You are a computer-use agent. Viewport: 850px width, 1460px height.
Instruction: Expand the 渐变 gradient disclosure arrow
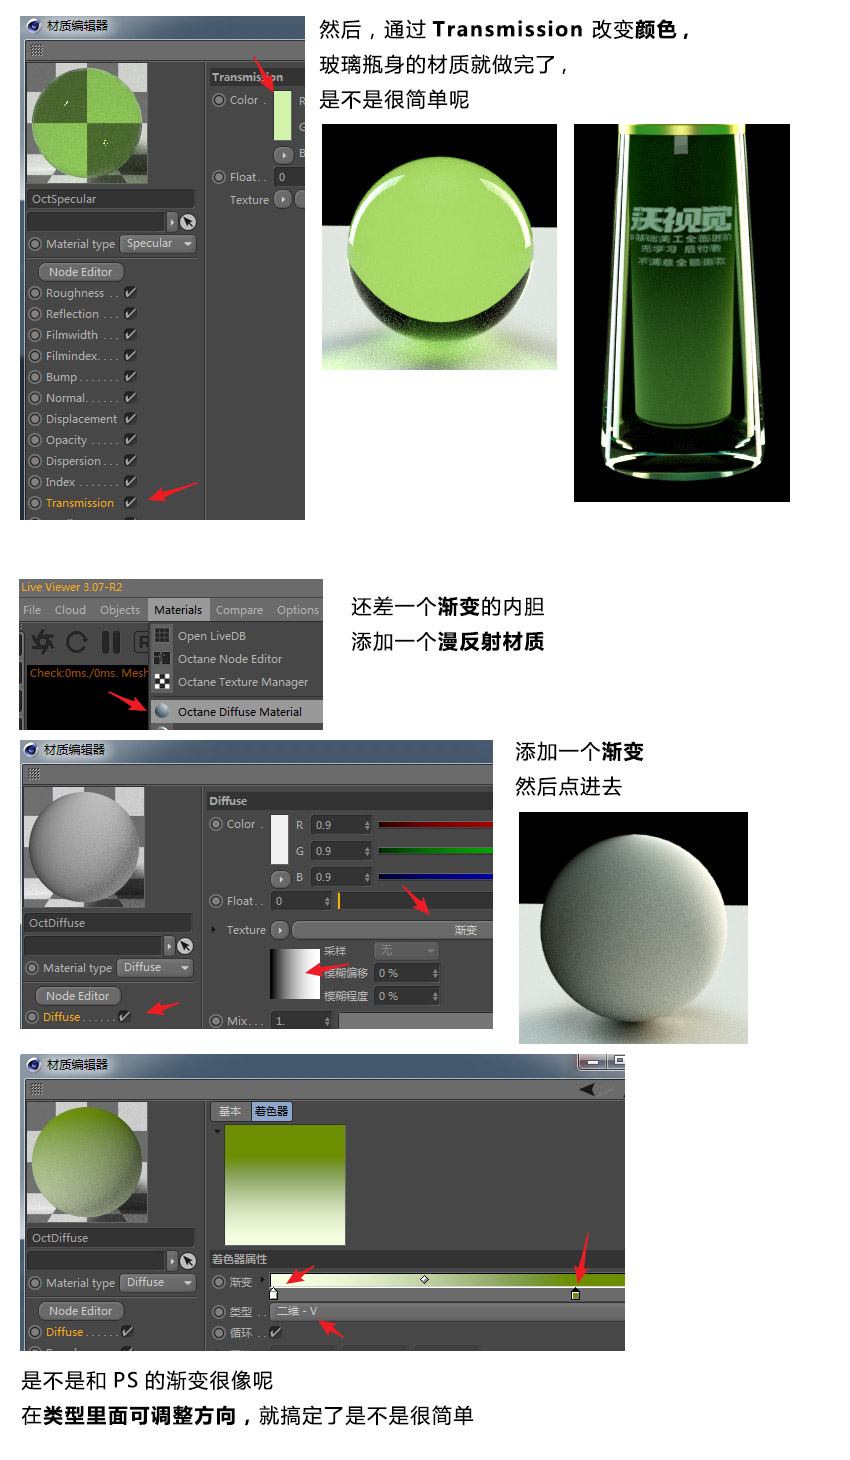click(x=263, y=1280)
